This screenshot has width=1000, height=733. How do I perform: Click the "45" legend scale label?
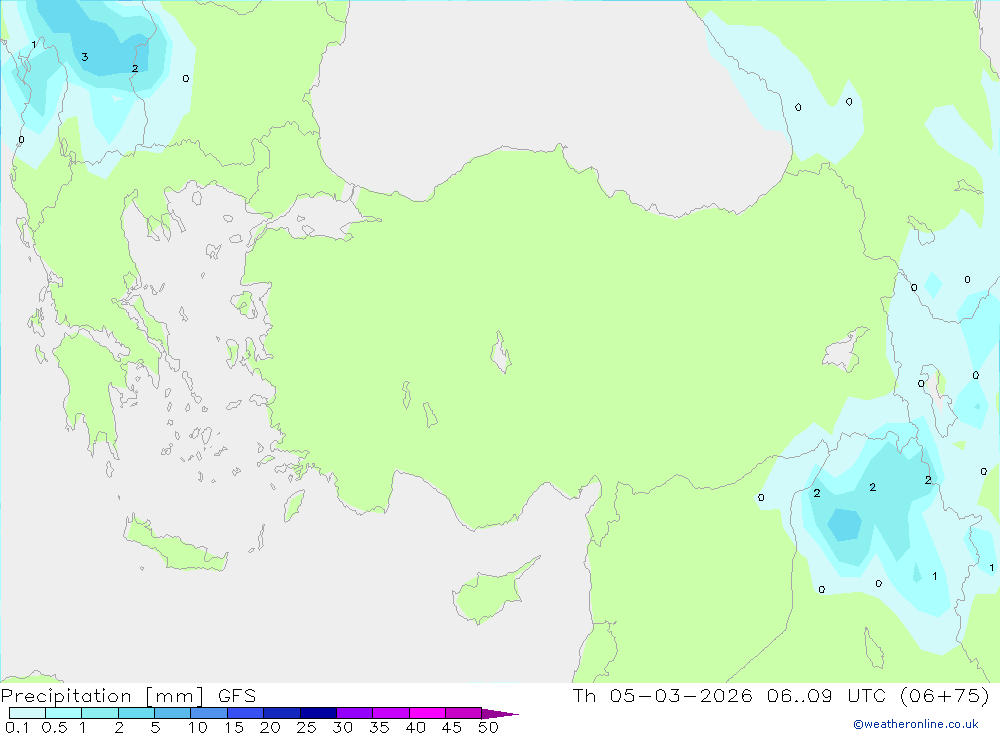(452, 727)
